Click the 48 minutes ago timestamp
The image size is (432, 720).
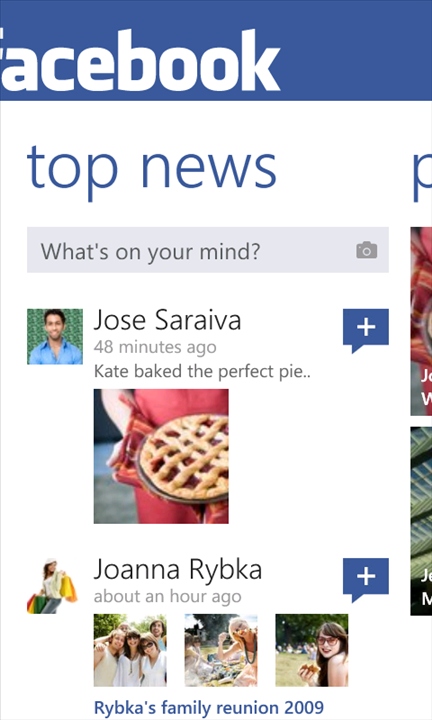[x=155, y=348]
